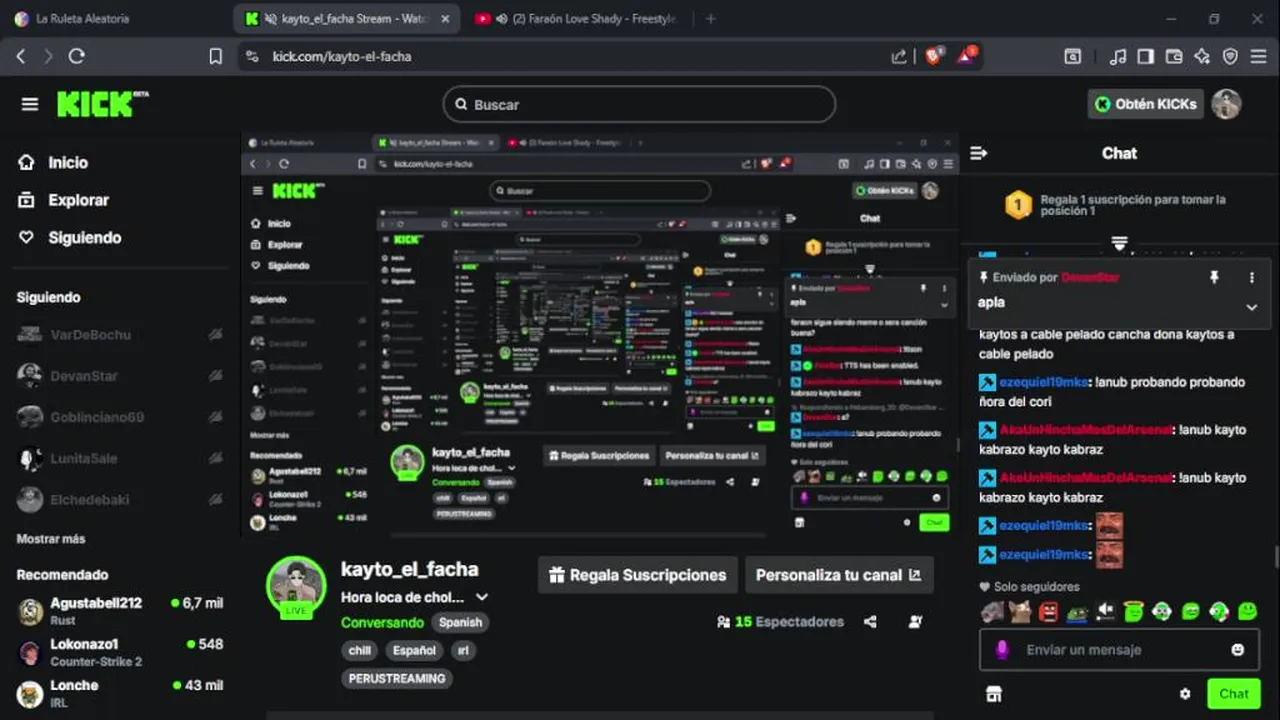Bookmark this page in the address bar
Viewport: 1280px width, 720px height.
(215, 57)
